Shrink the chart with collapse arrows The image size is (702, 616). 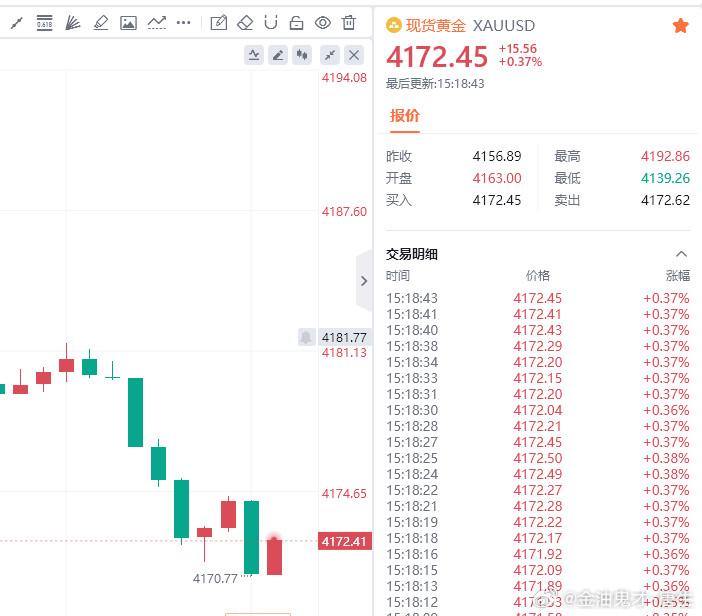(x=330, y=55)
